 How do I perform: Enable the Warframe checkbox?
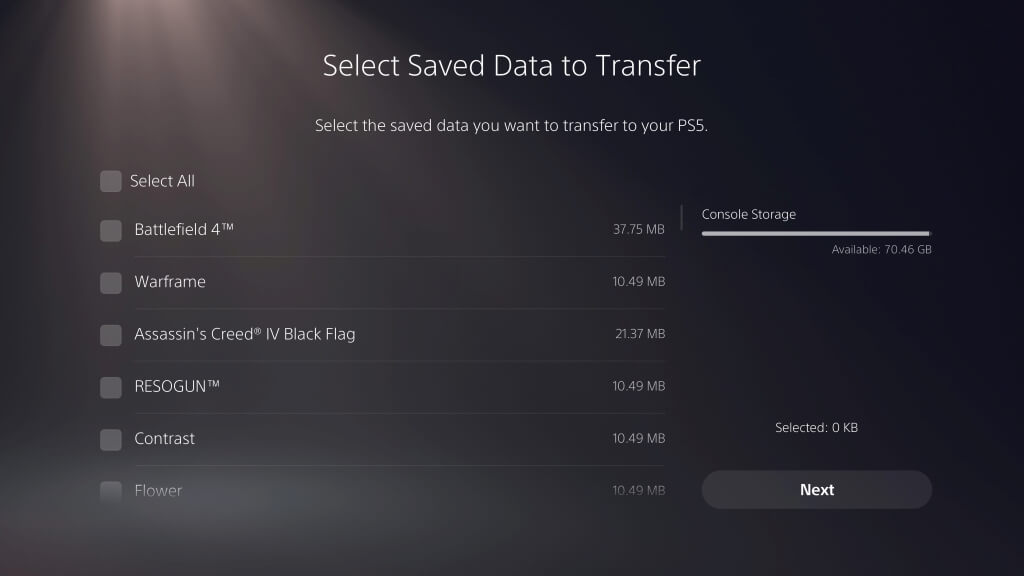111,283
